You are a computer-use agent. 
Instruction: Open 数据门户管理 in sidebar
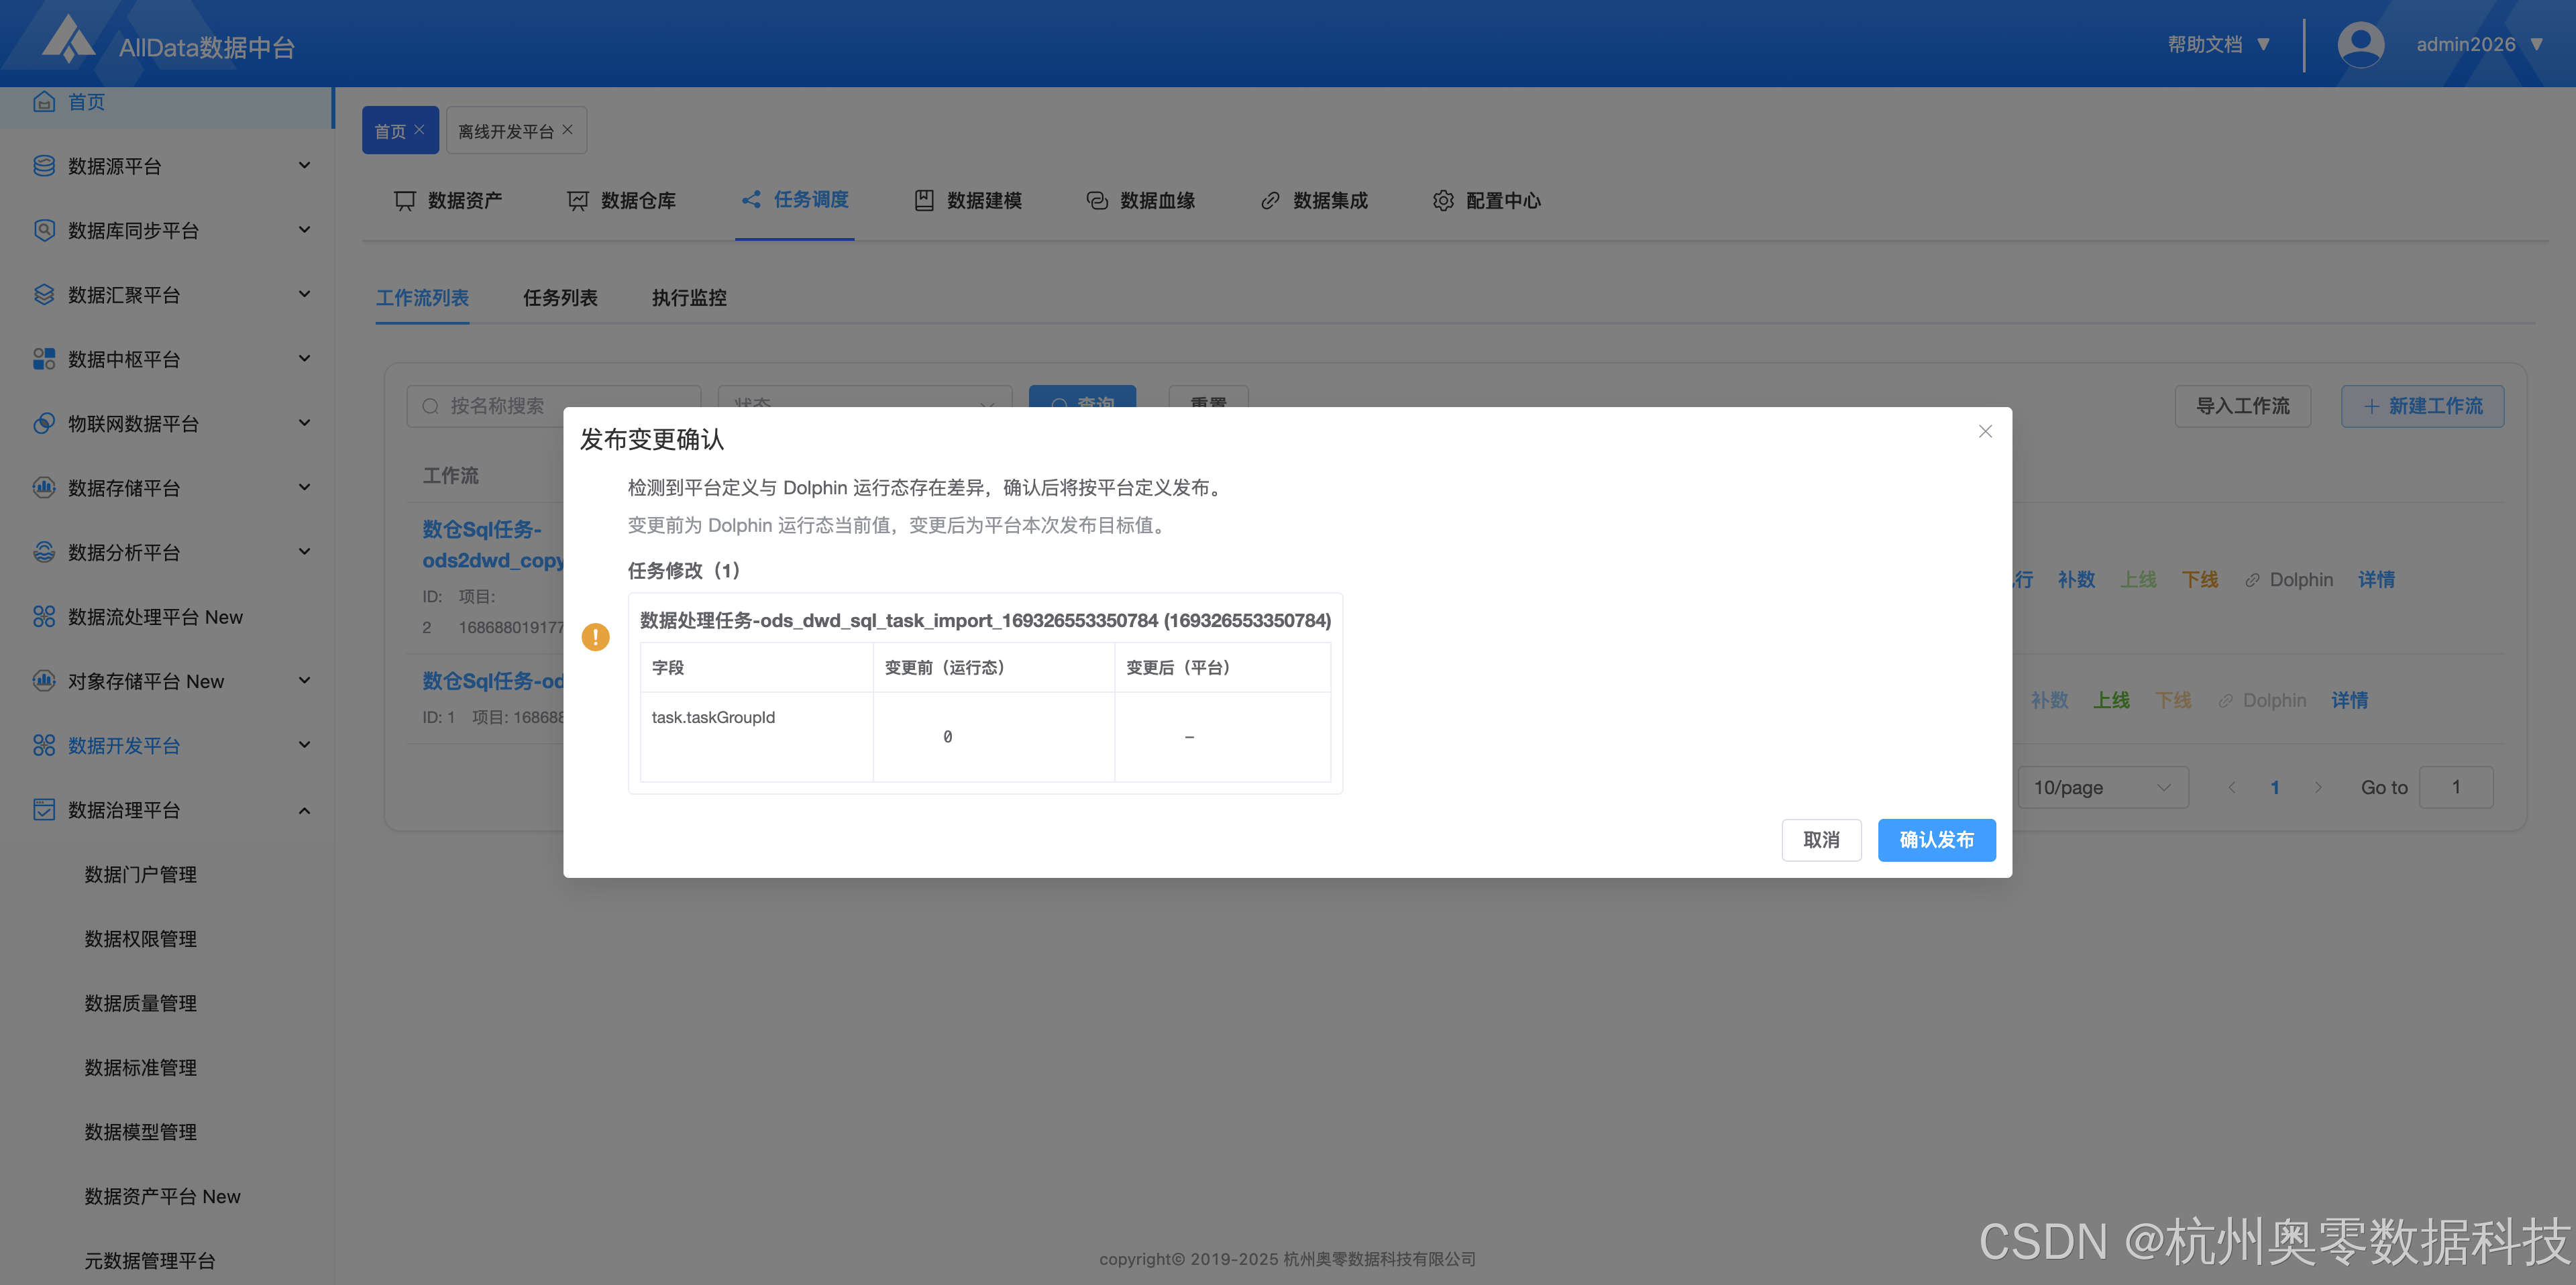[x=141, y=875]
